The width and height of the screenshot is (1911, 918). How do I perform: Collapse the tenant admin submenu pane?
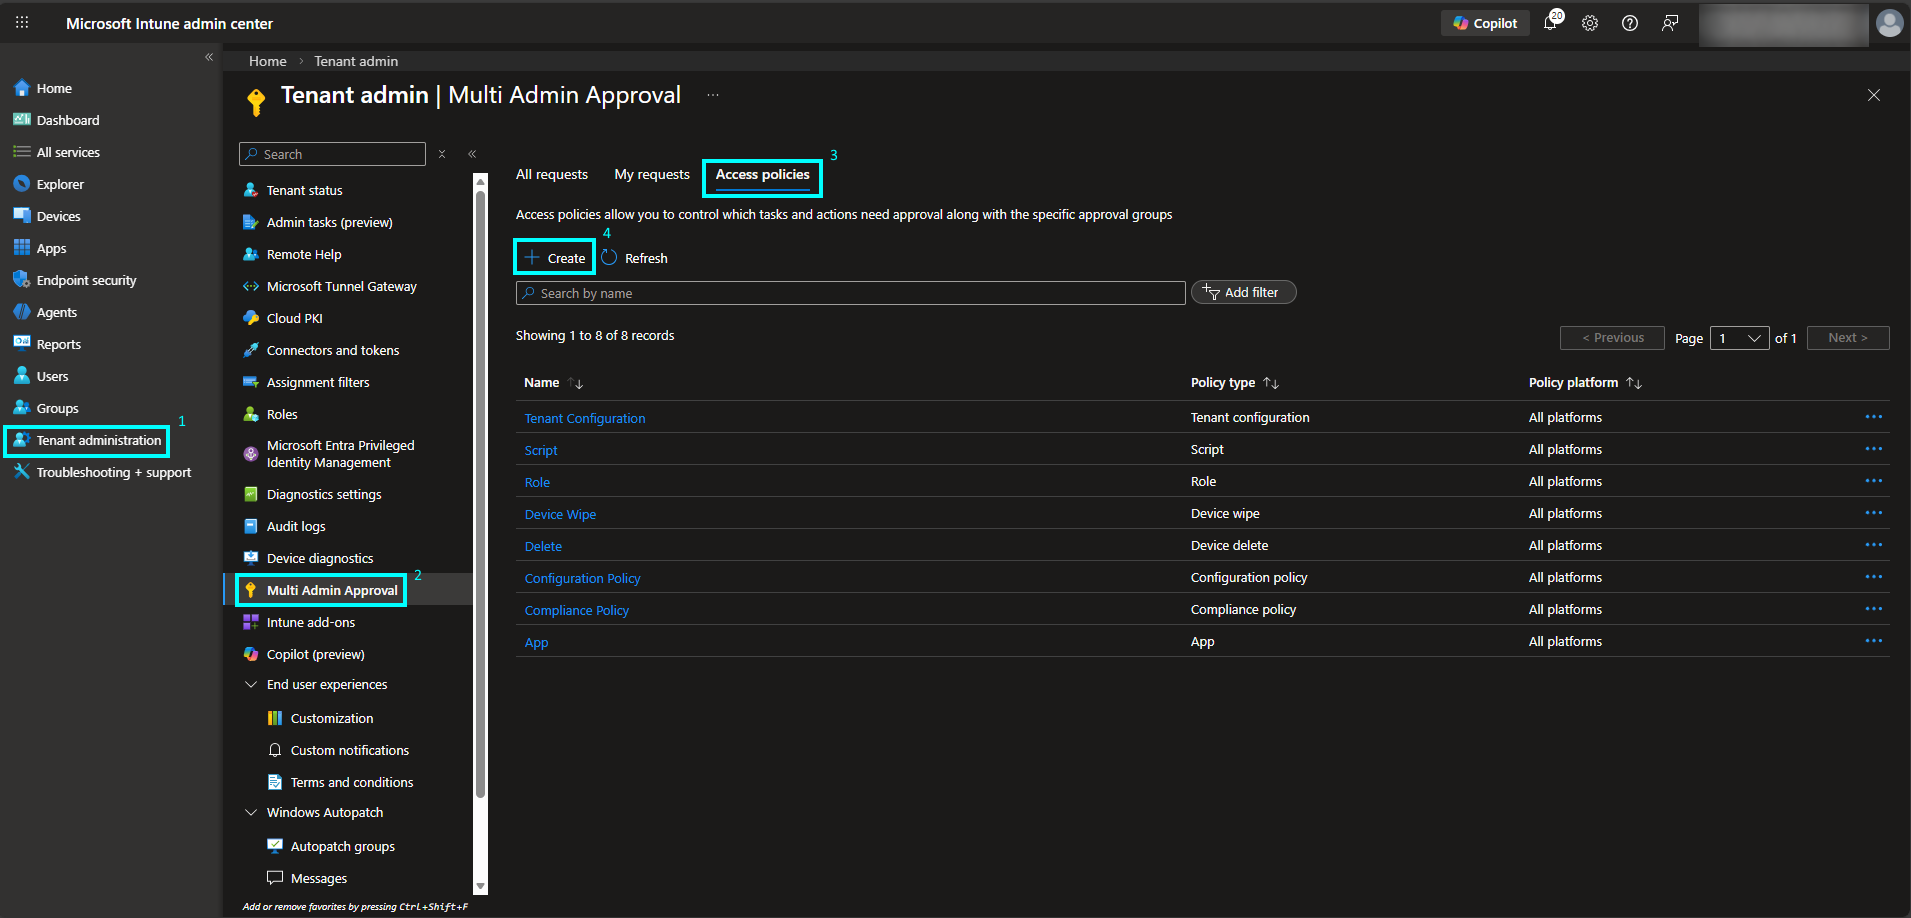tap(472, 154)
